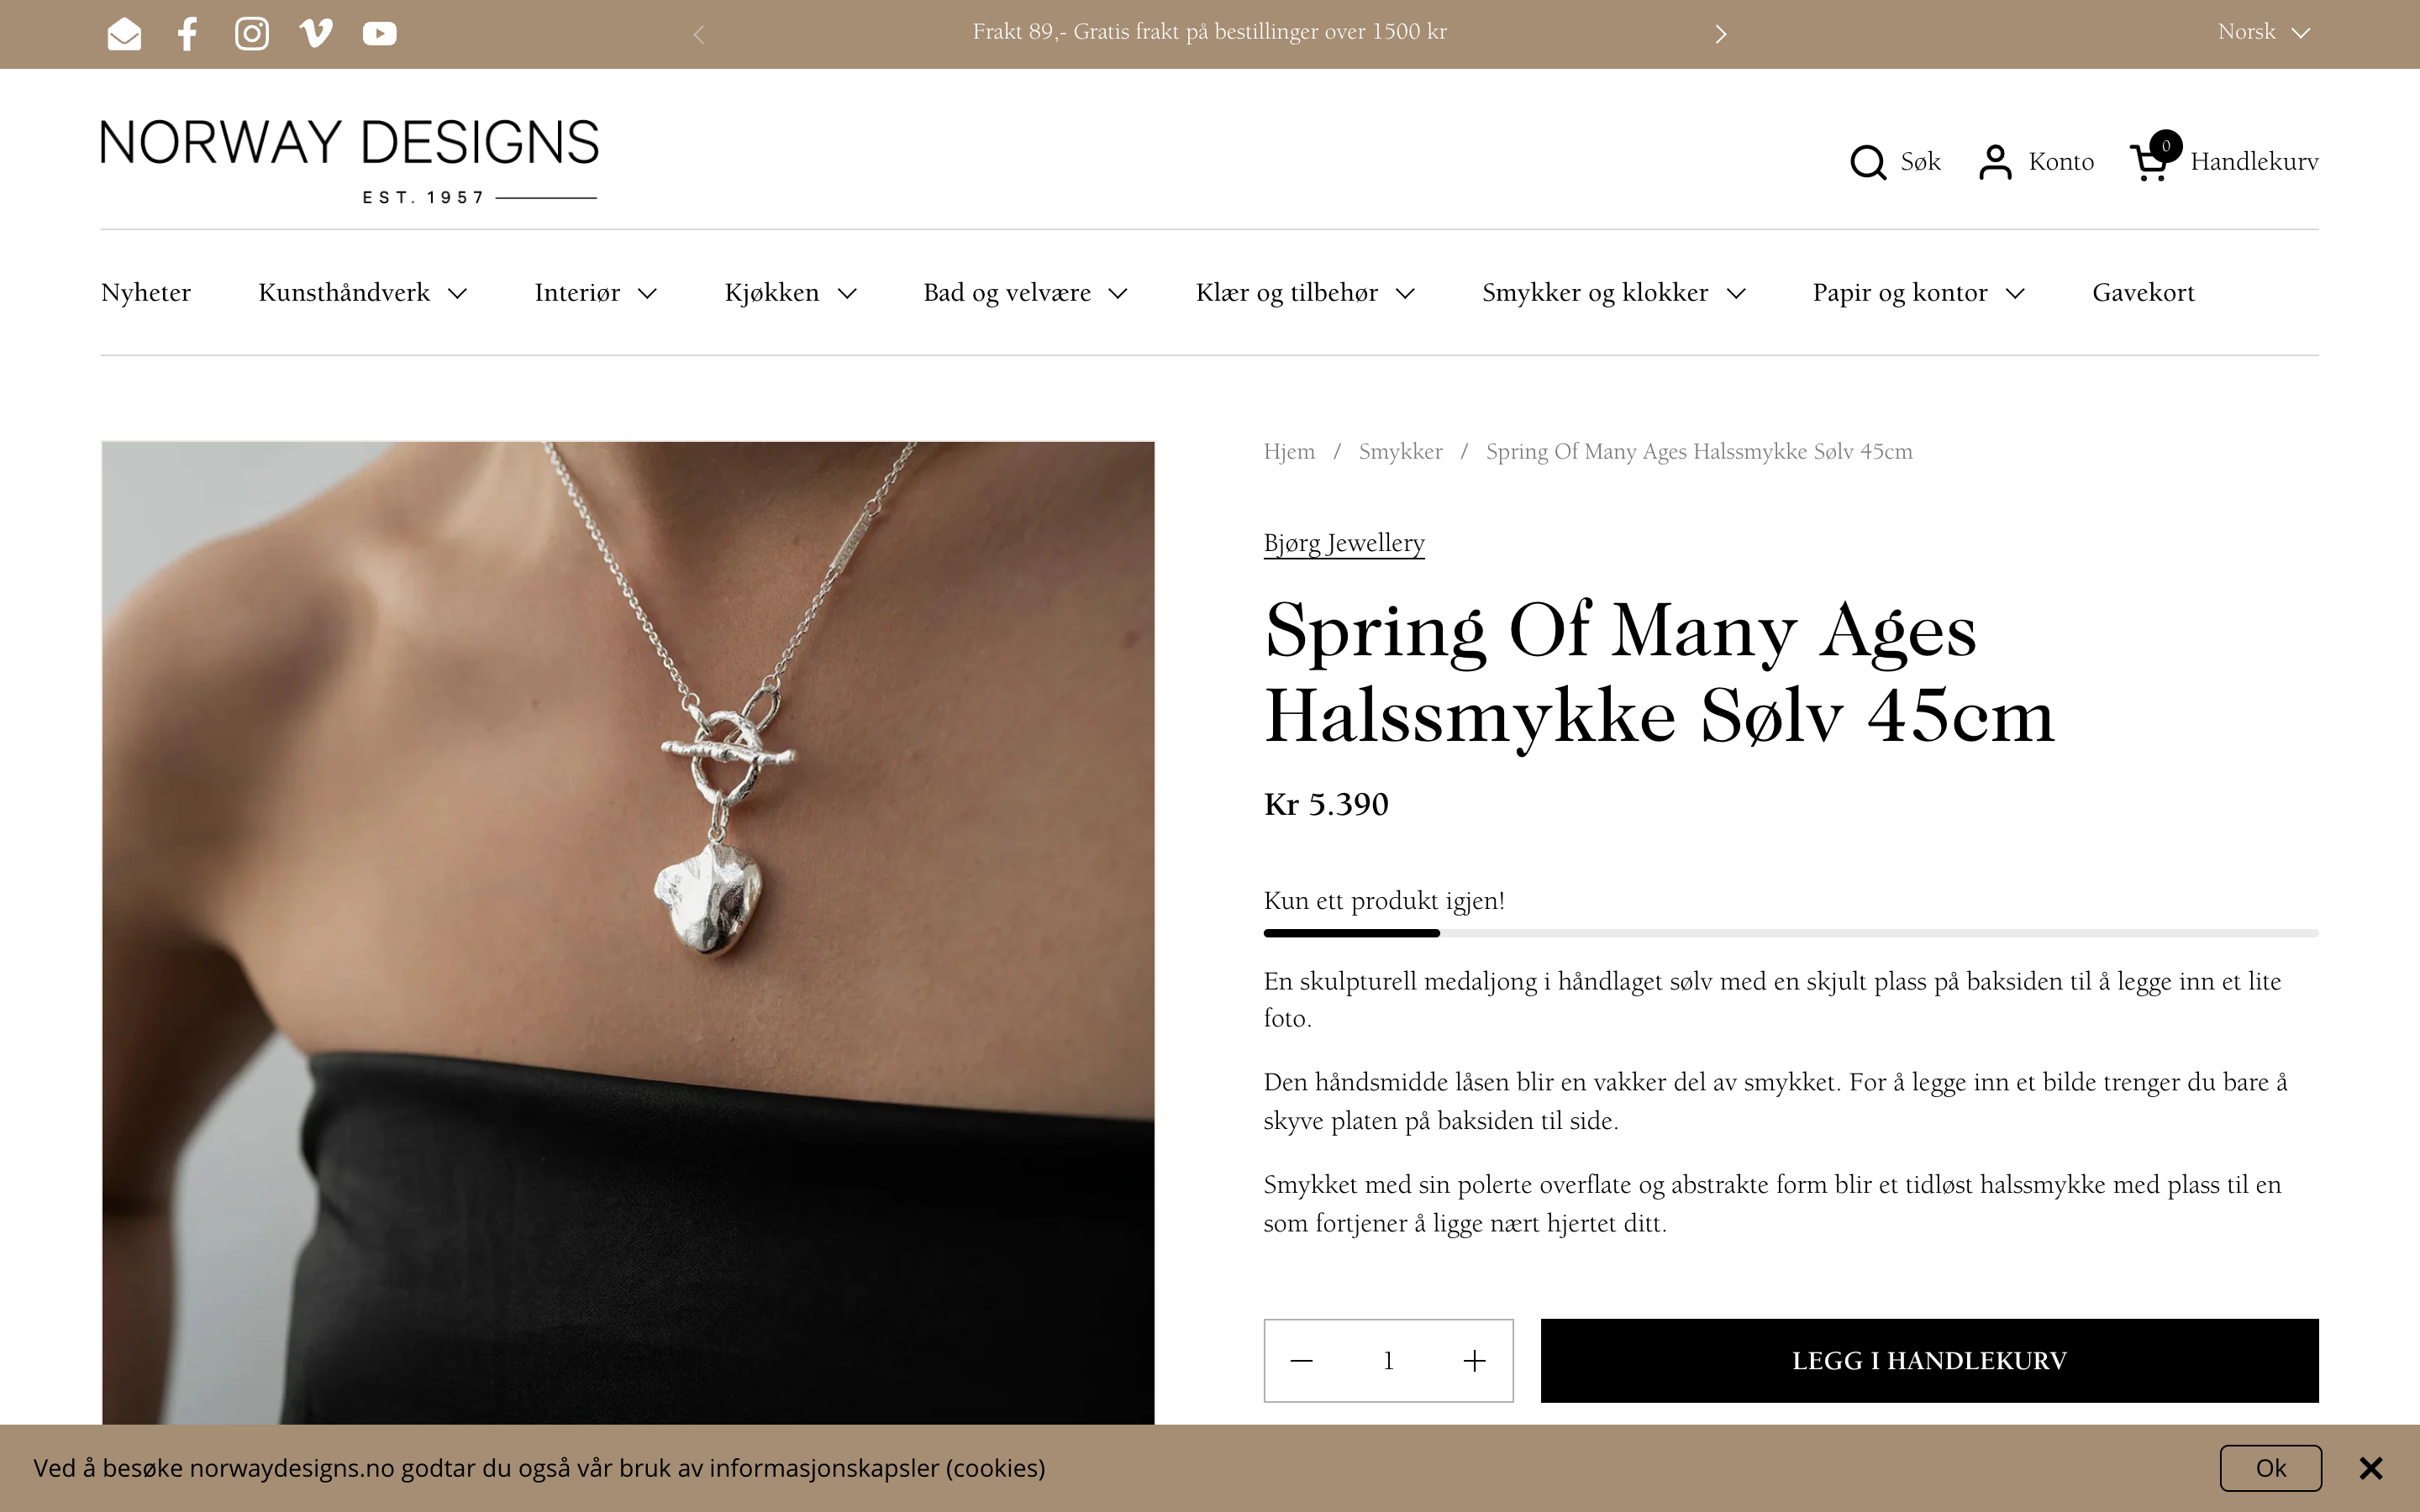Click the Søk magnifier icon
This screenshot has width=2420, height=1512.
(1868, 162)
